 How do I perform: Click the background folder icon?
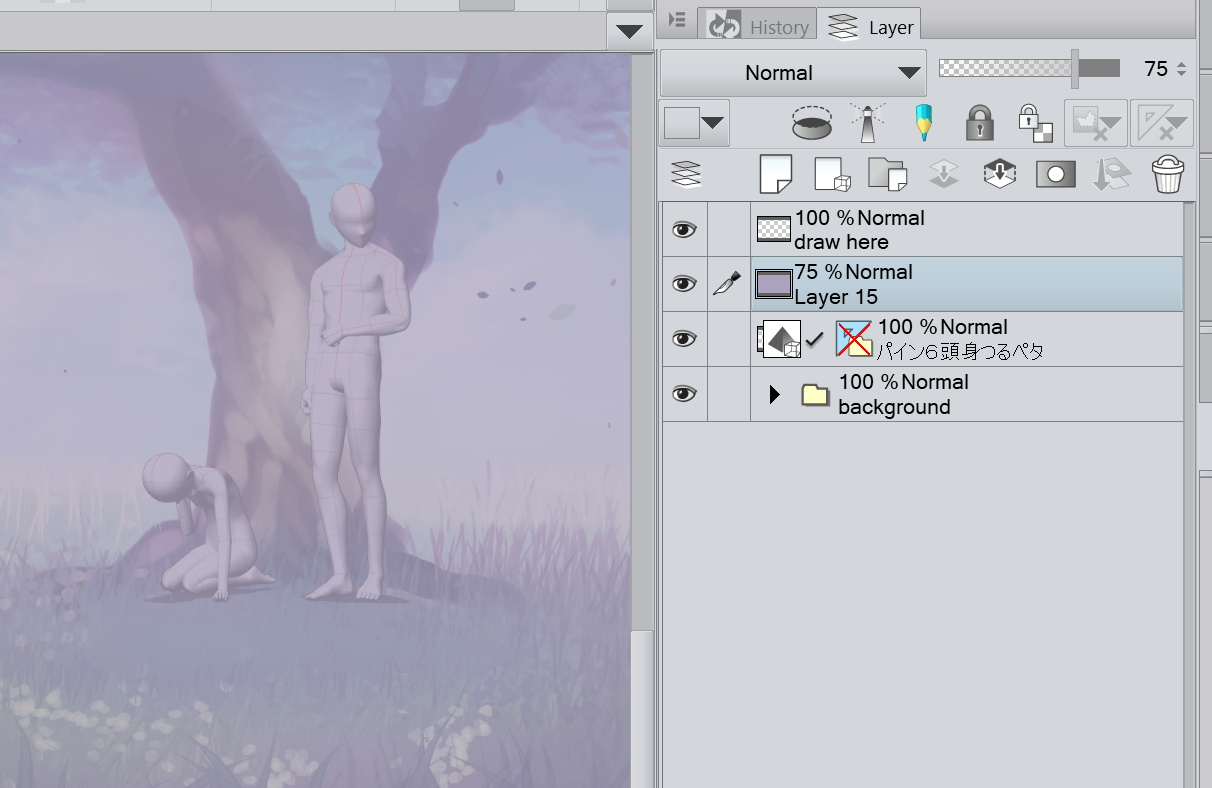point(816,395)
